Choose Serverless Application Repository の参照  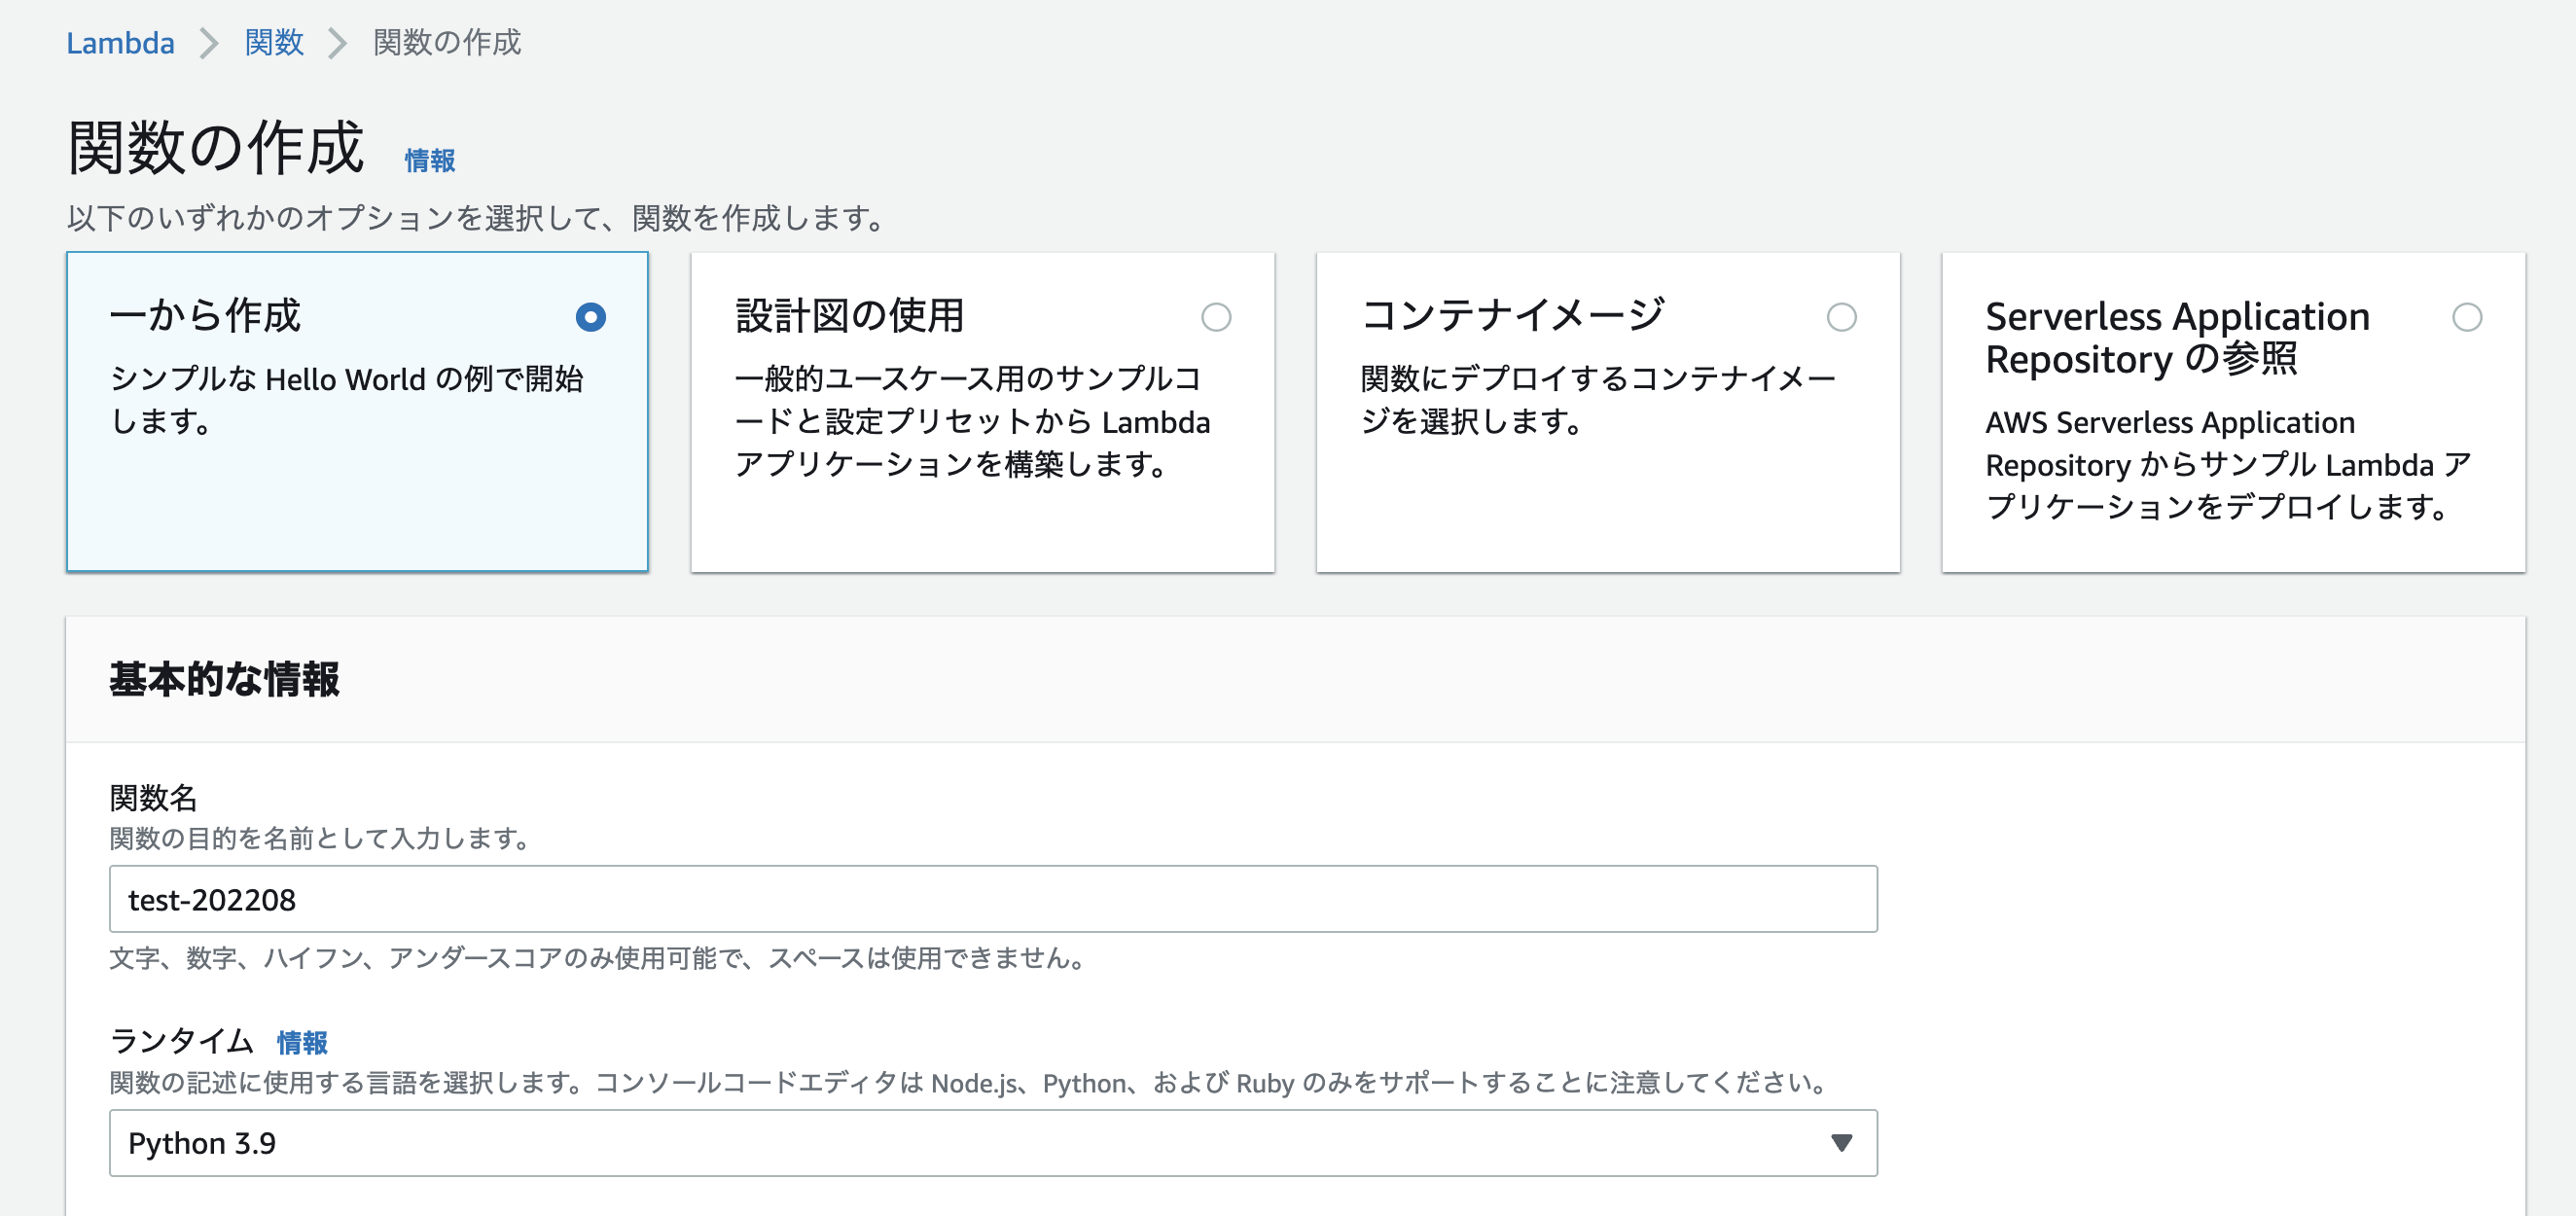click(x=2467, y=317)
